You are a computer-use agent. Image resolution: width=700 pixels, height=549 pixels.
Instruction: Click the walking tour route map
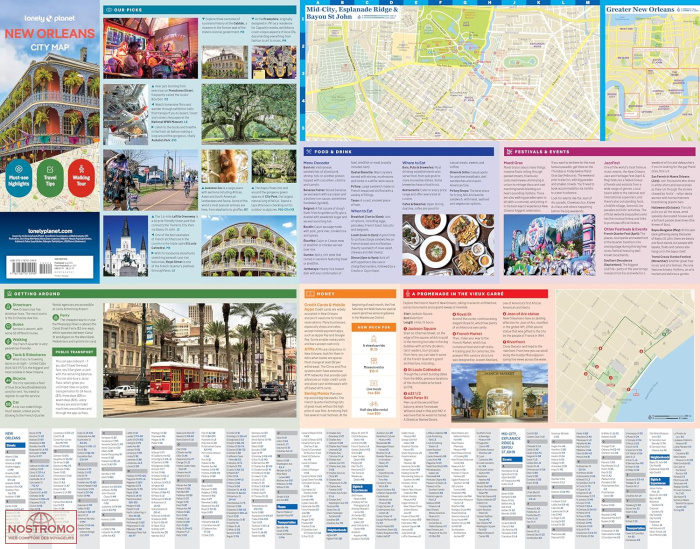(625, 356)
